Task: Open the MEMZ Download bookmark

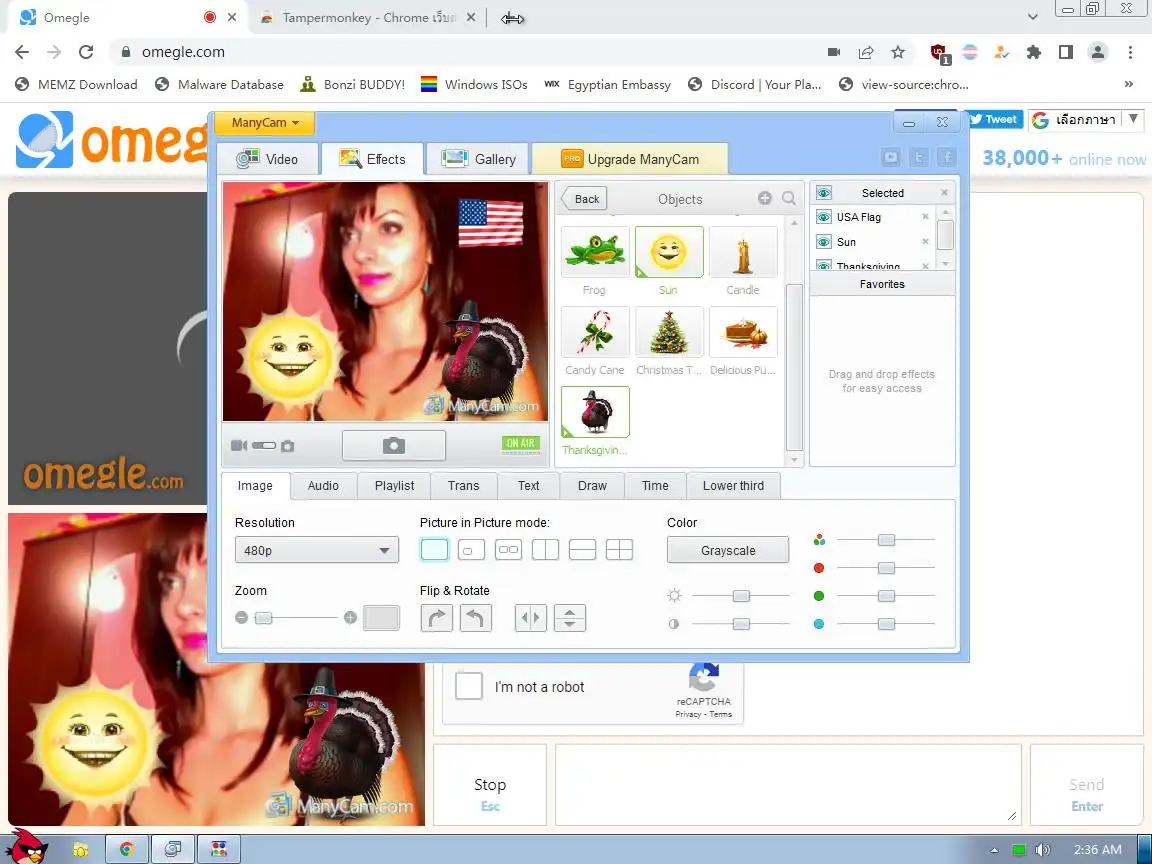Action: pyautogui.click(x=76, y=84)
